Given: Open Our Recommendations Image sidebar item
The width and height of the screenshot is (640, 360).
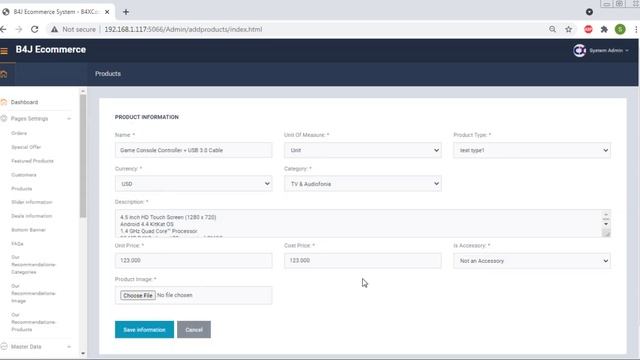Looking at the screenshot, I should pos(33,293).
